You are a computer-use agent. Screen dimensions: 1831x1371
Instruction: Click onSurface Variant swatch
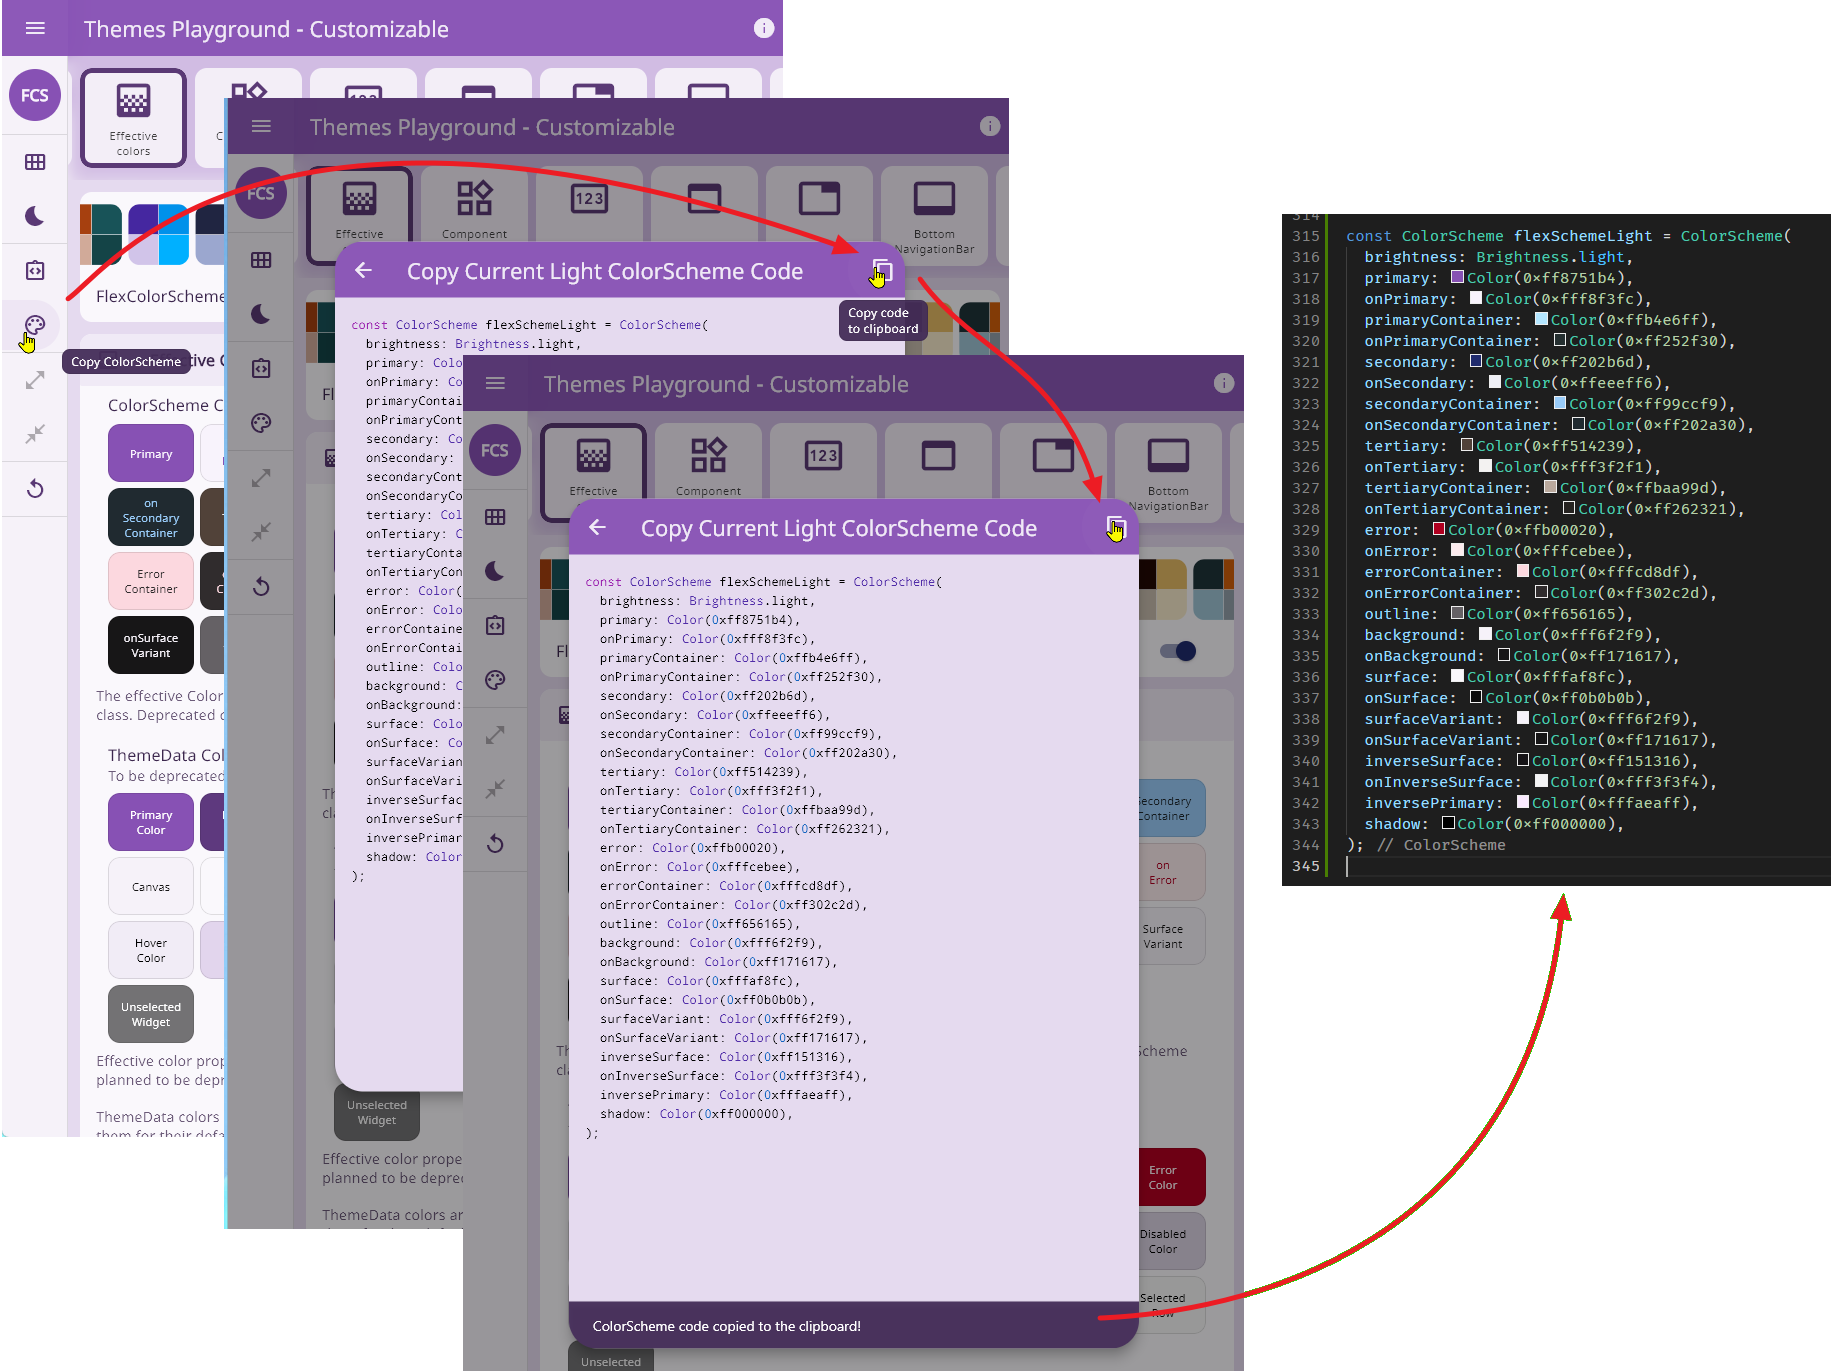click(151, 645)
